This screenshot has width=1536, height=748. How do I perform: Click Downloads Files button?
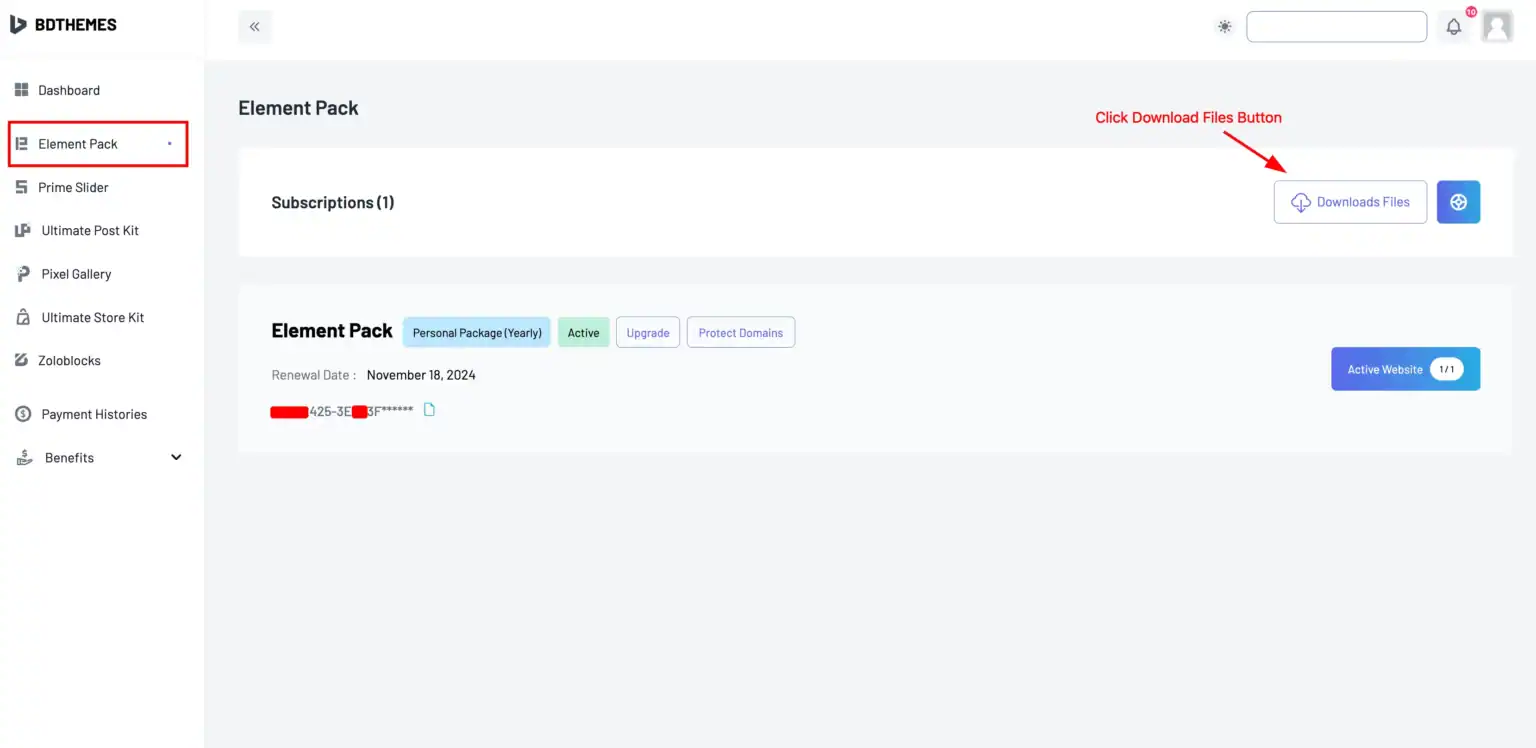1350,202
